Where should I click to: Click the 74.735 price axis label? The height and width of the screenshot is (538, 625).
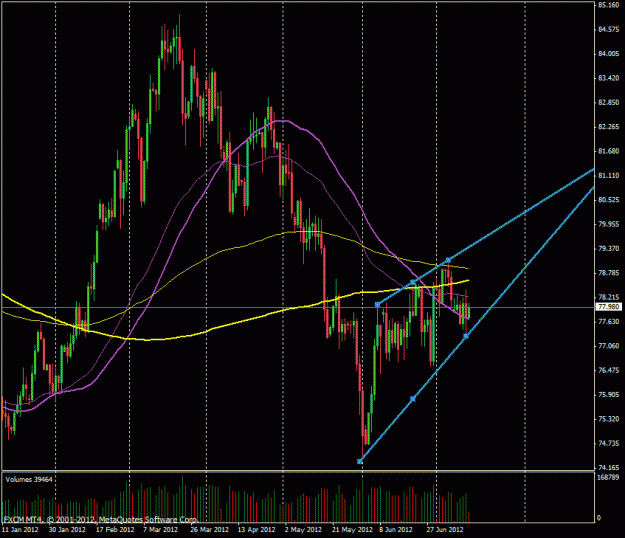609,443
